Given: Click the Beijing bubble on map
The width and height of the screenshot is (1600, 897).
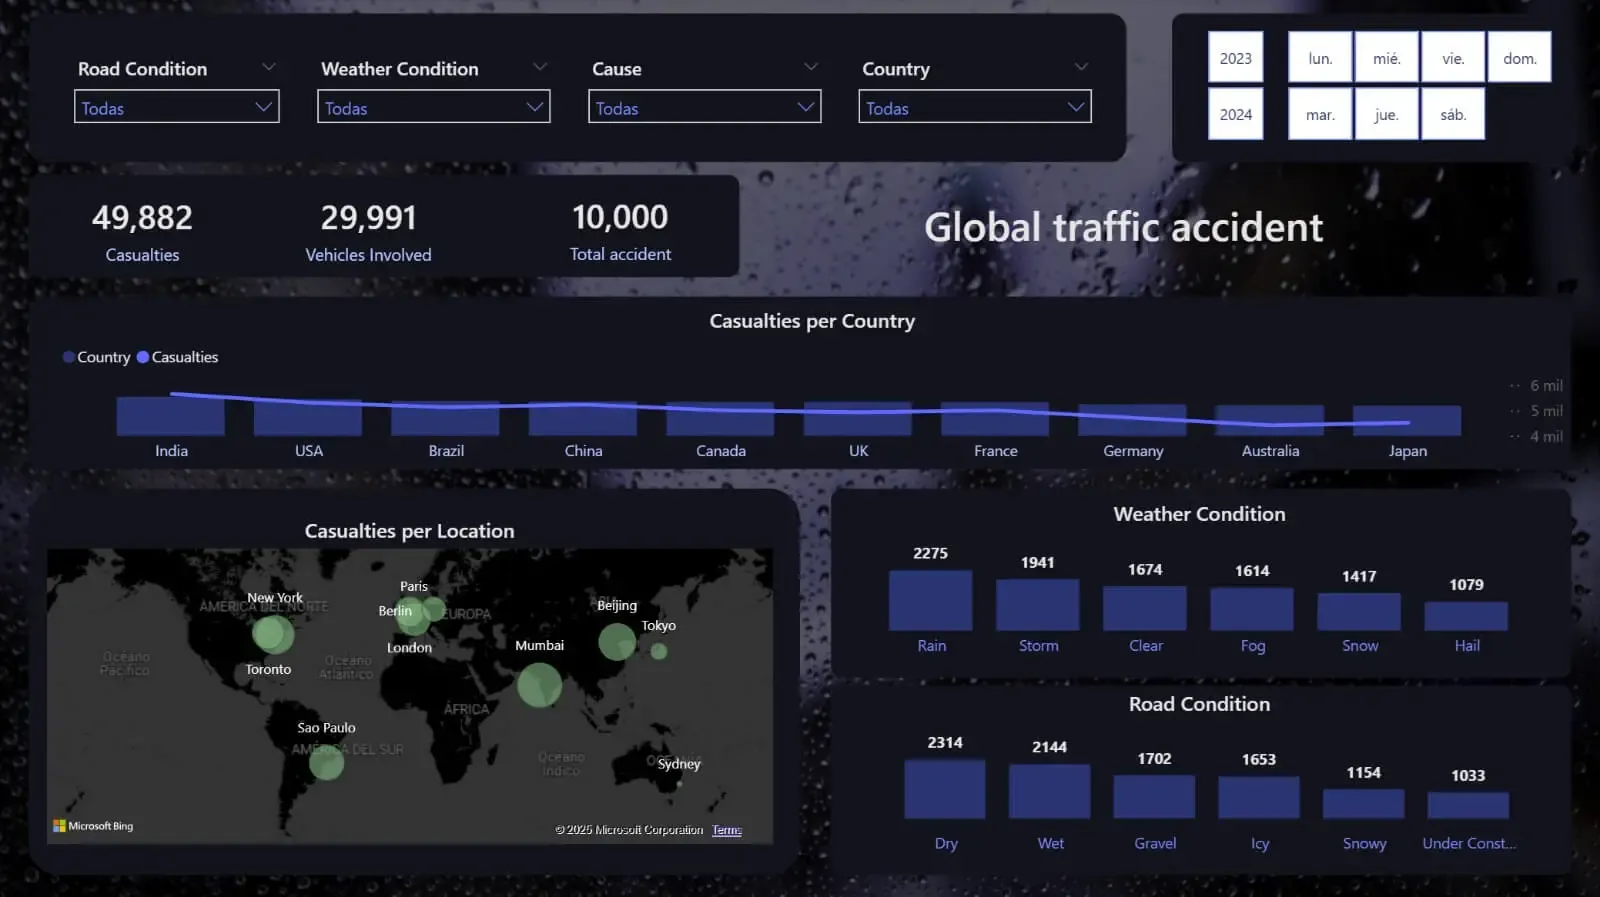Looking at the screenshot, I should pos(617,641).
